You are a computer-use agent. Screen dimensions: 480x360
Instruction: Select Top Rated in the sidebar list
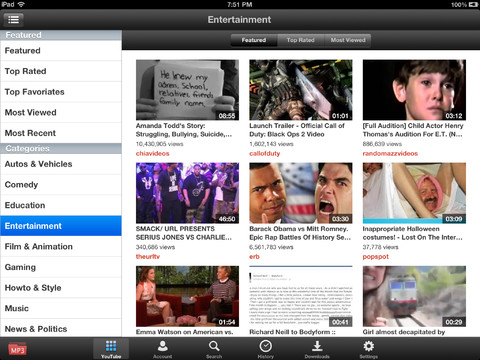pos(61,71)
